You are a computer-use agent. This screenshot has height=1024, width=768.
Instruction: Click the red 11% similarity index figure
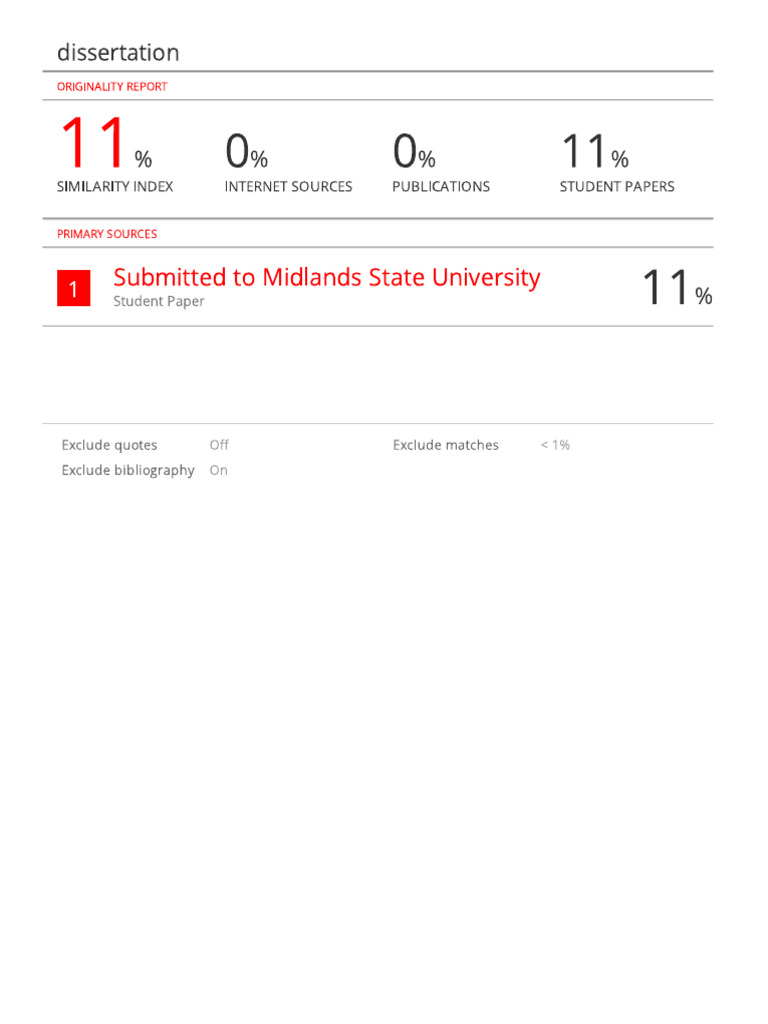[105, 145]
